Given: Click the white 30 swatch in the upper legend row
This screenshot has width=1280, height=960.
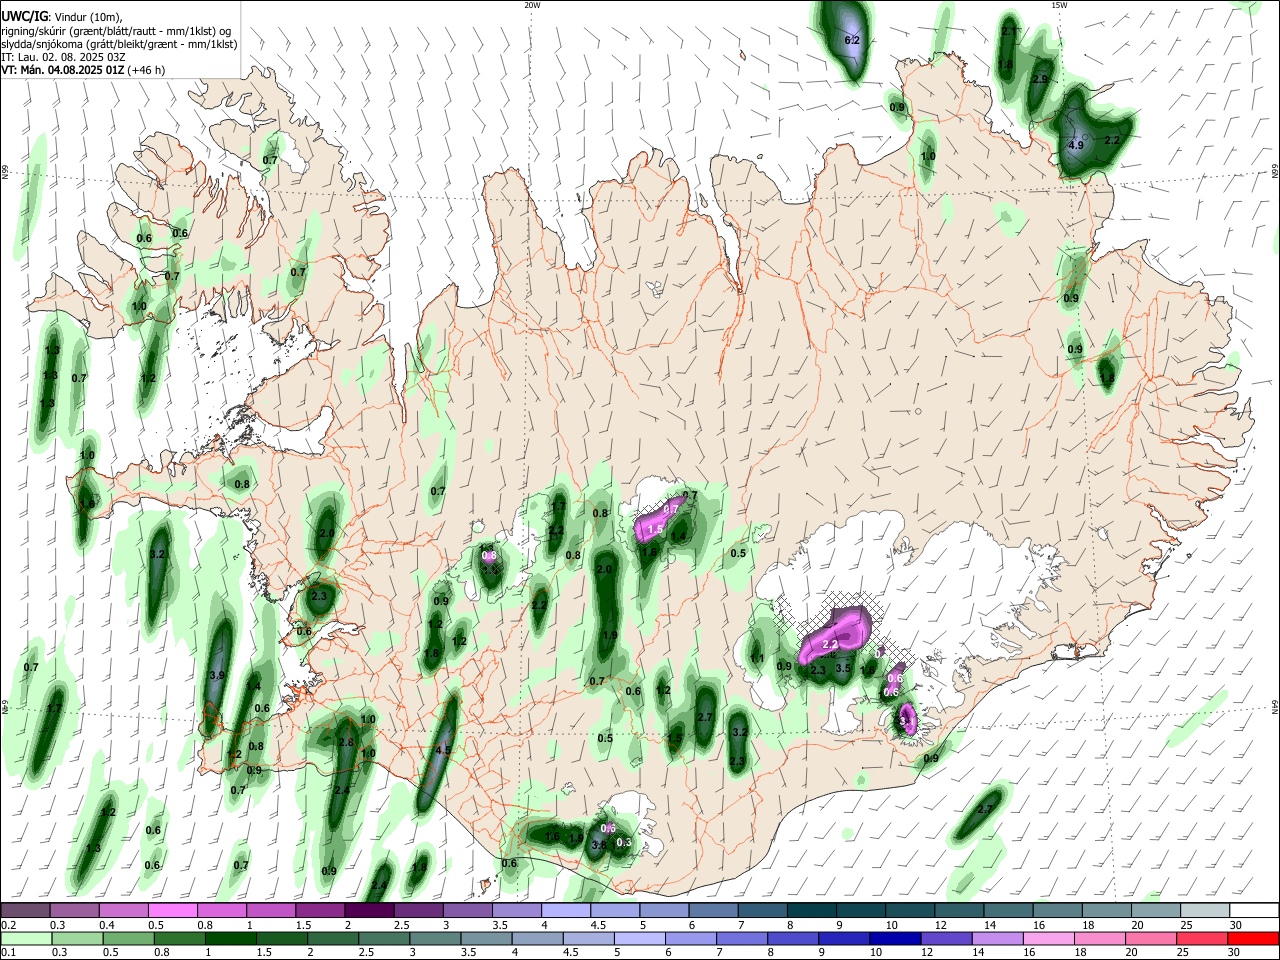Looking at the screenshot, I should point(1254,910).
